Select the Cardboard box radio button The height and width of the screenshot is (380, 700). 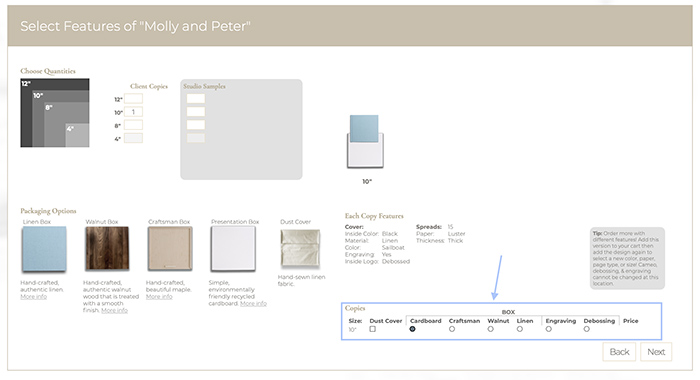point(412,329)
